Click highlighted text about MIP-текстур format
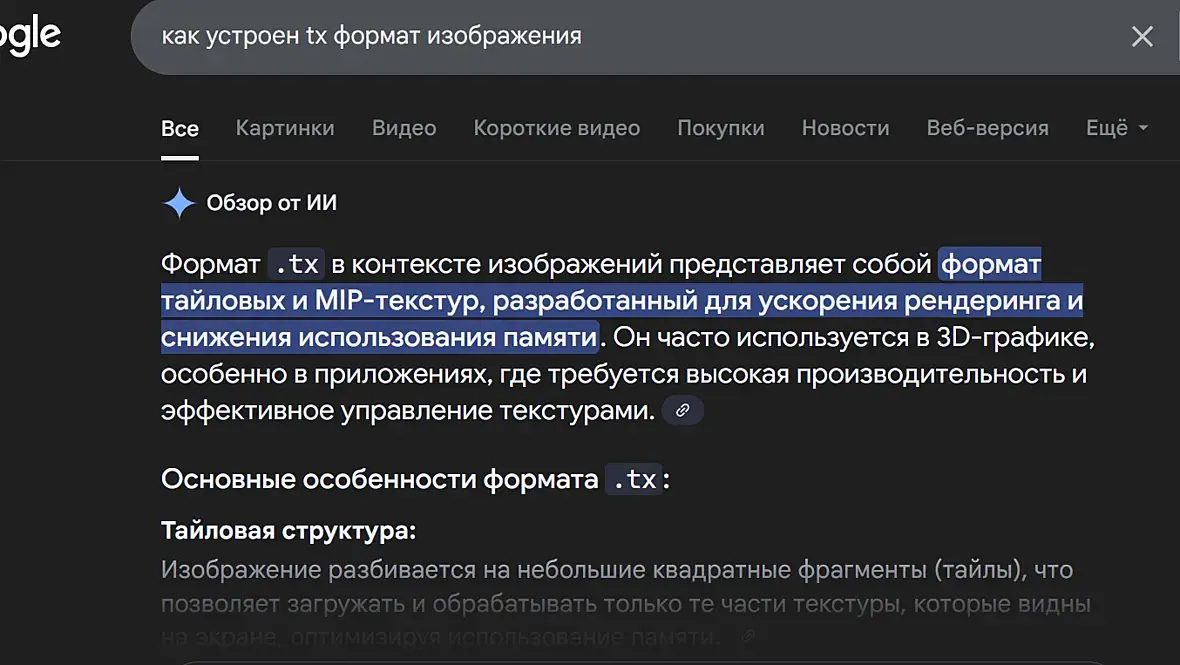This screenshot has width=1180, height=665. pyautogui.click(x=620, y=301)
